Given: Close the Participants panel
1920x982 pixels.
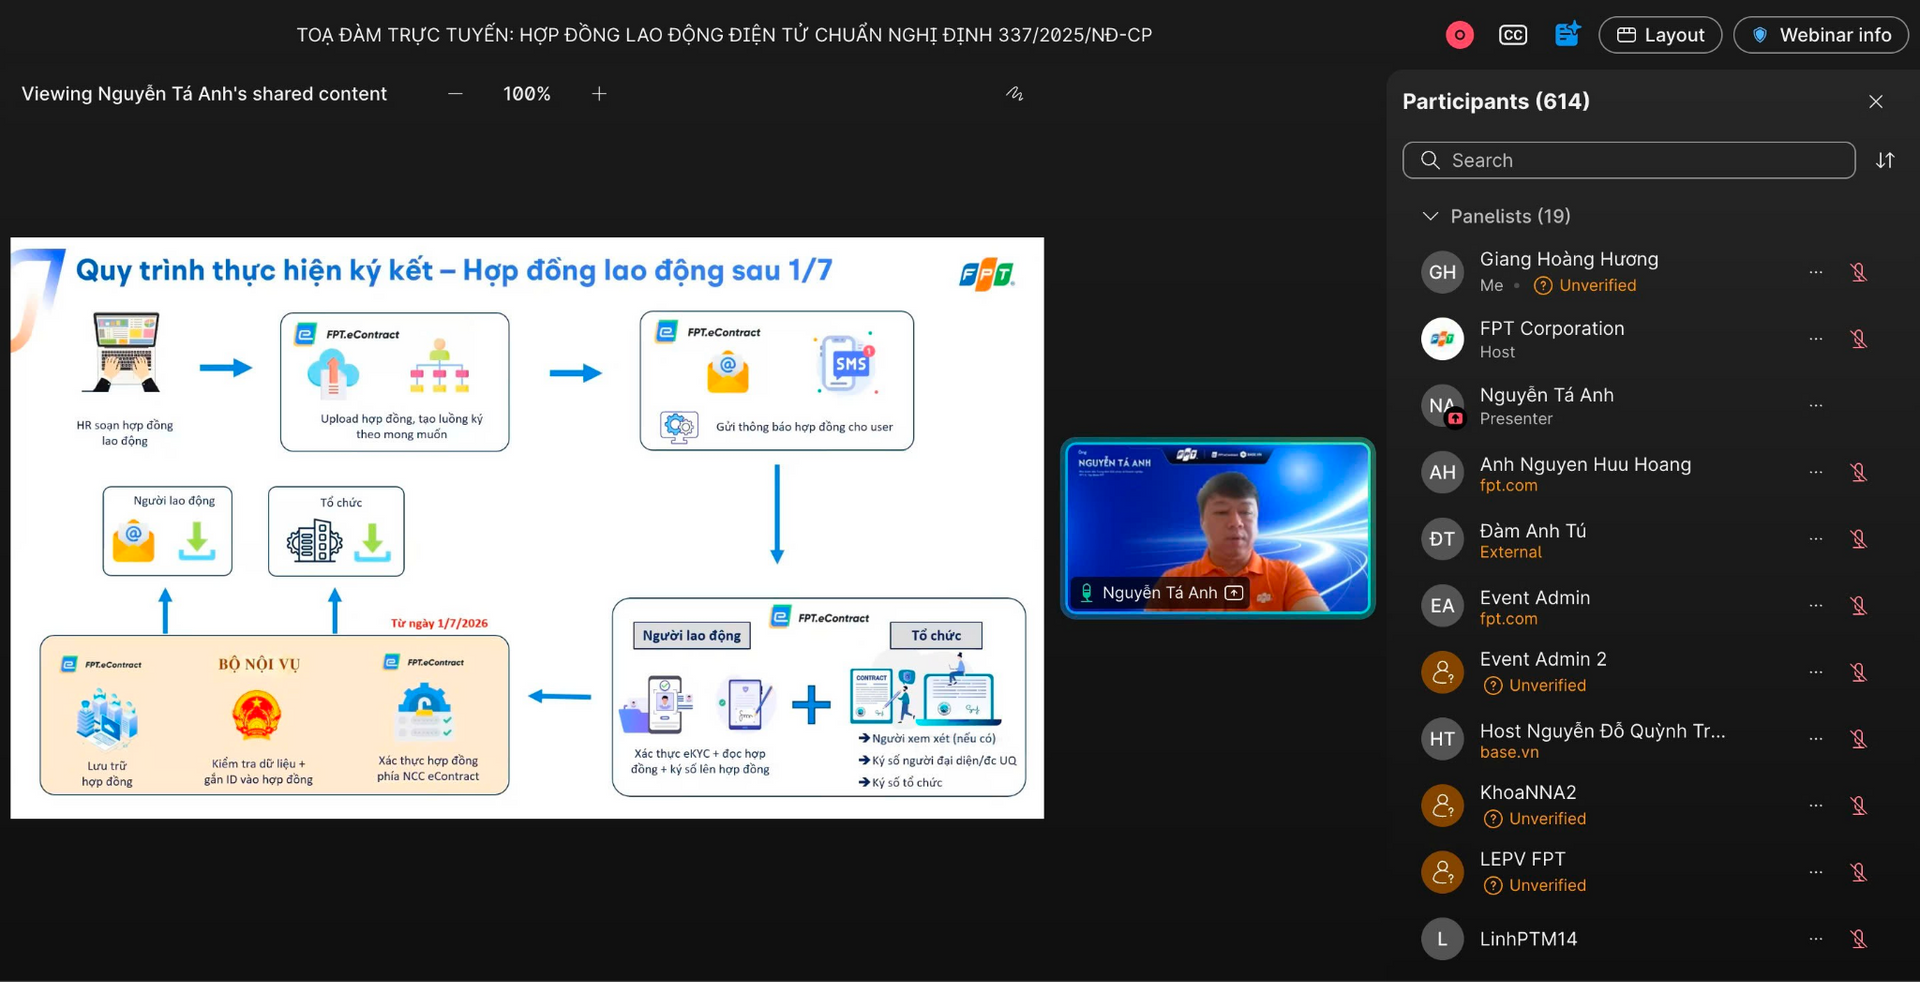Looking at the screenshot, I should tap(1876, 102).
